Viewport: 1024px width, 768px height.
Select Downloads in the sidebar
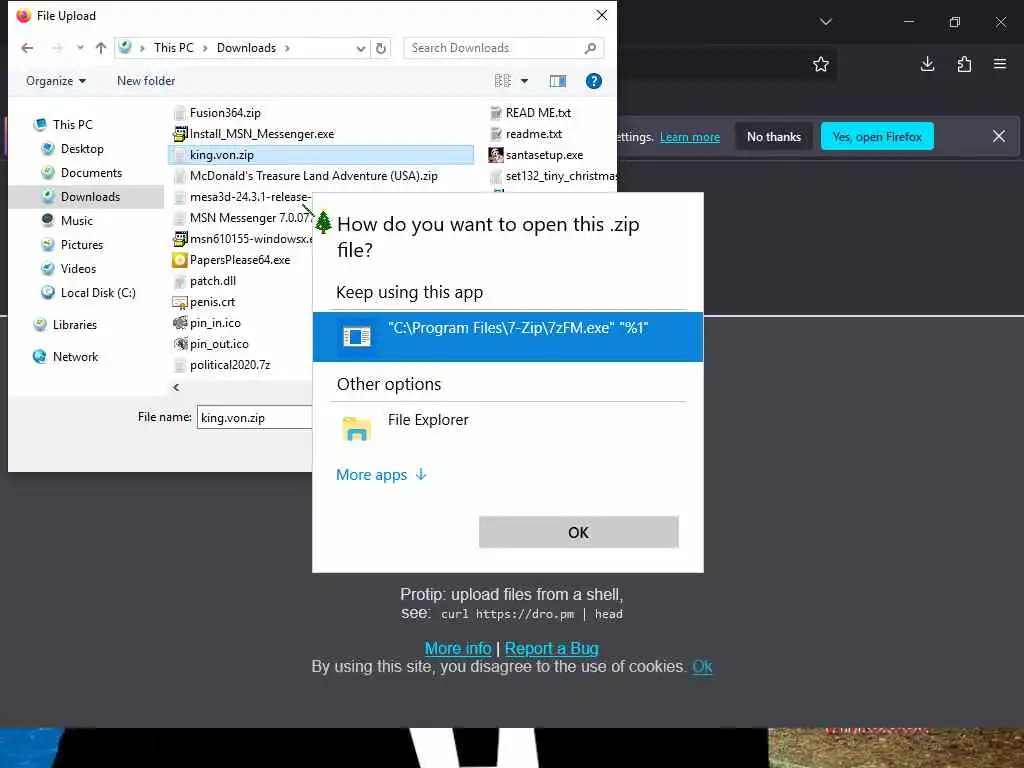86,197
